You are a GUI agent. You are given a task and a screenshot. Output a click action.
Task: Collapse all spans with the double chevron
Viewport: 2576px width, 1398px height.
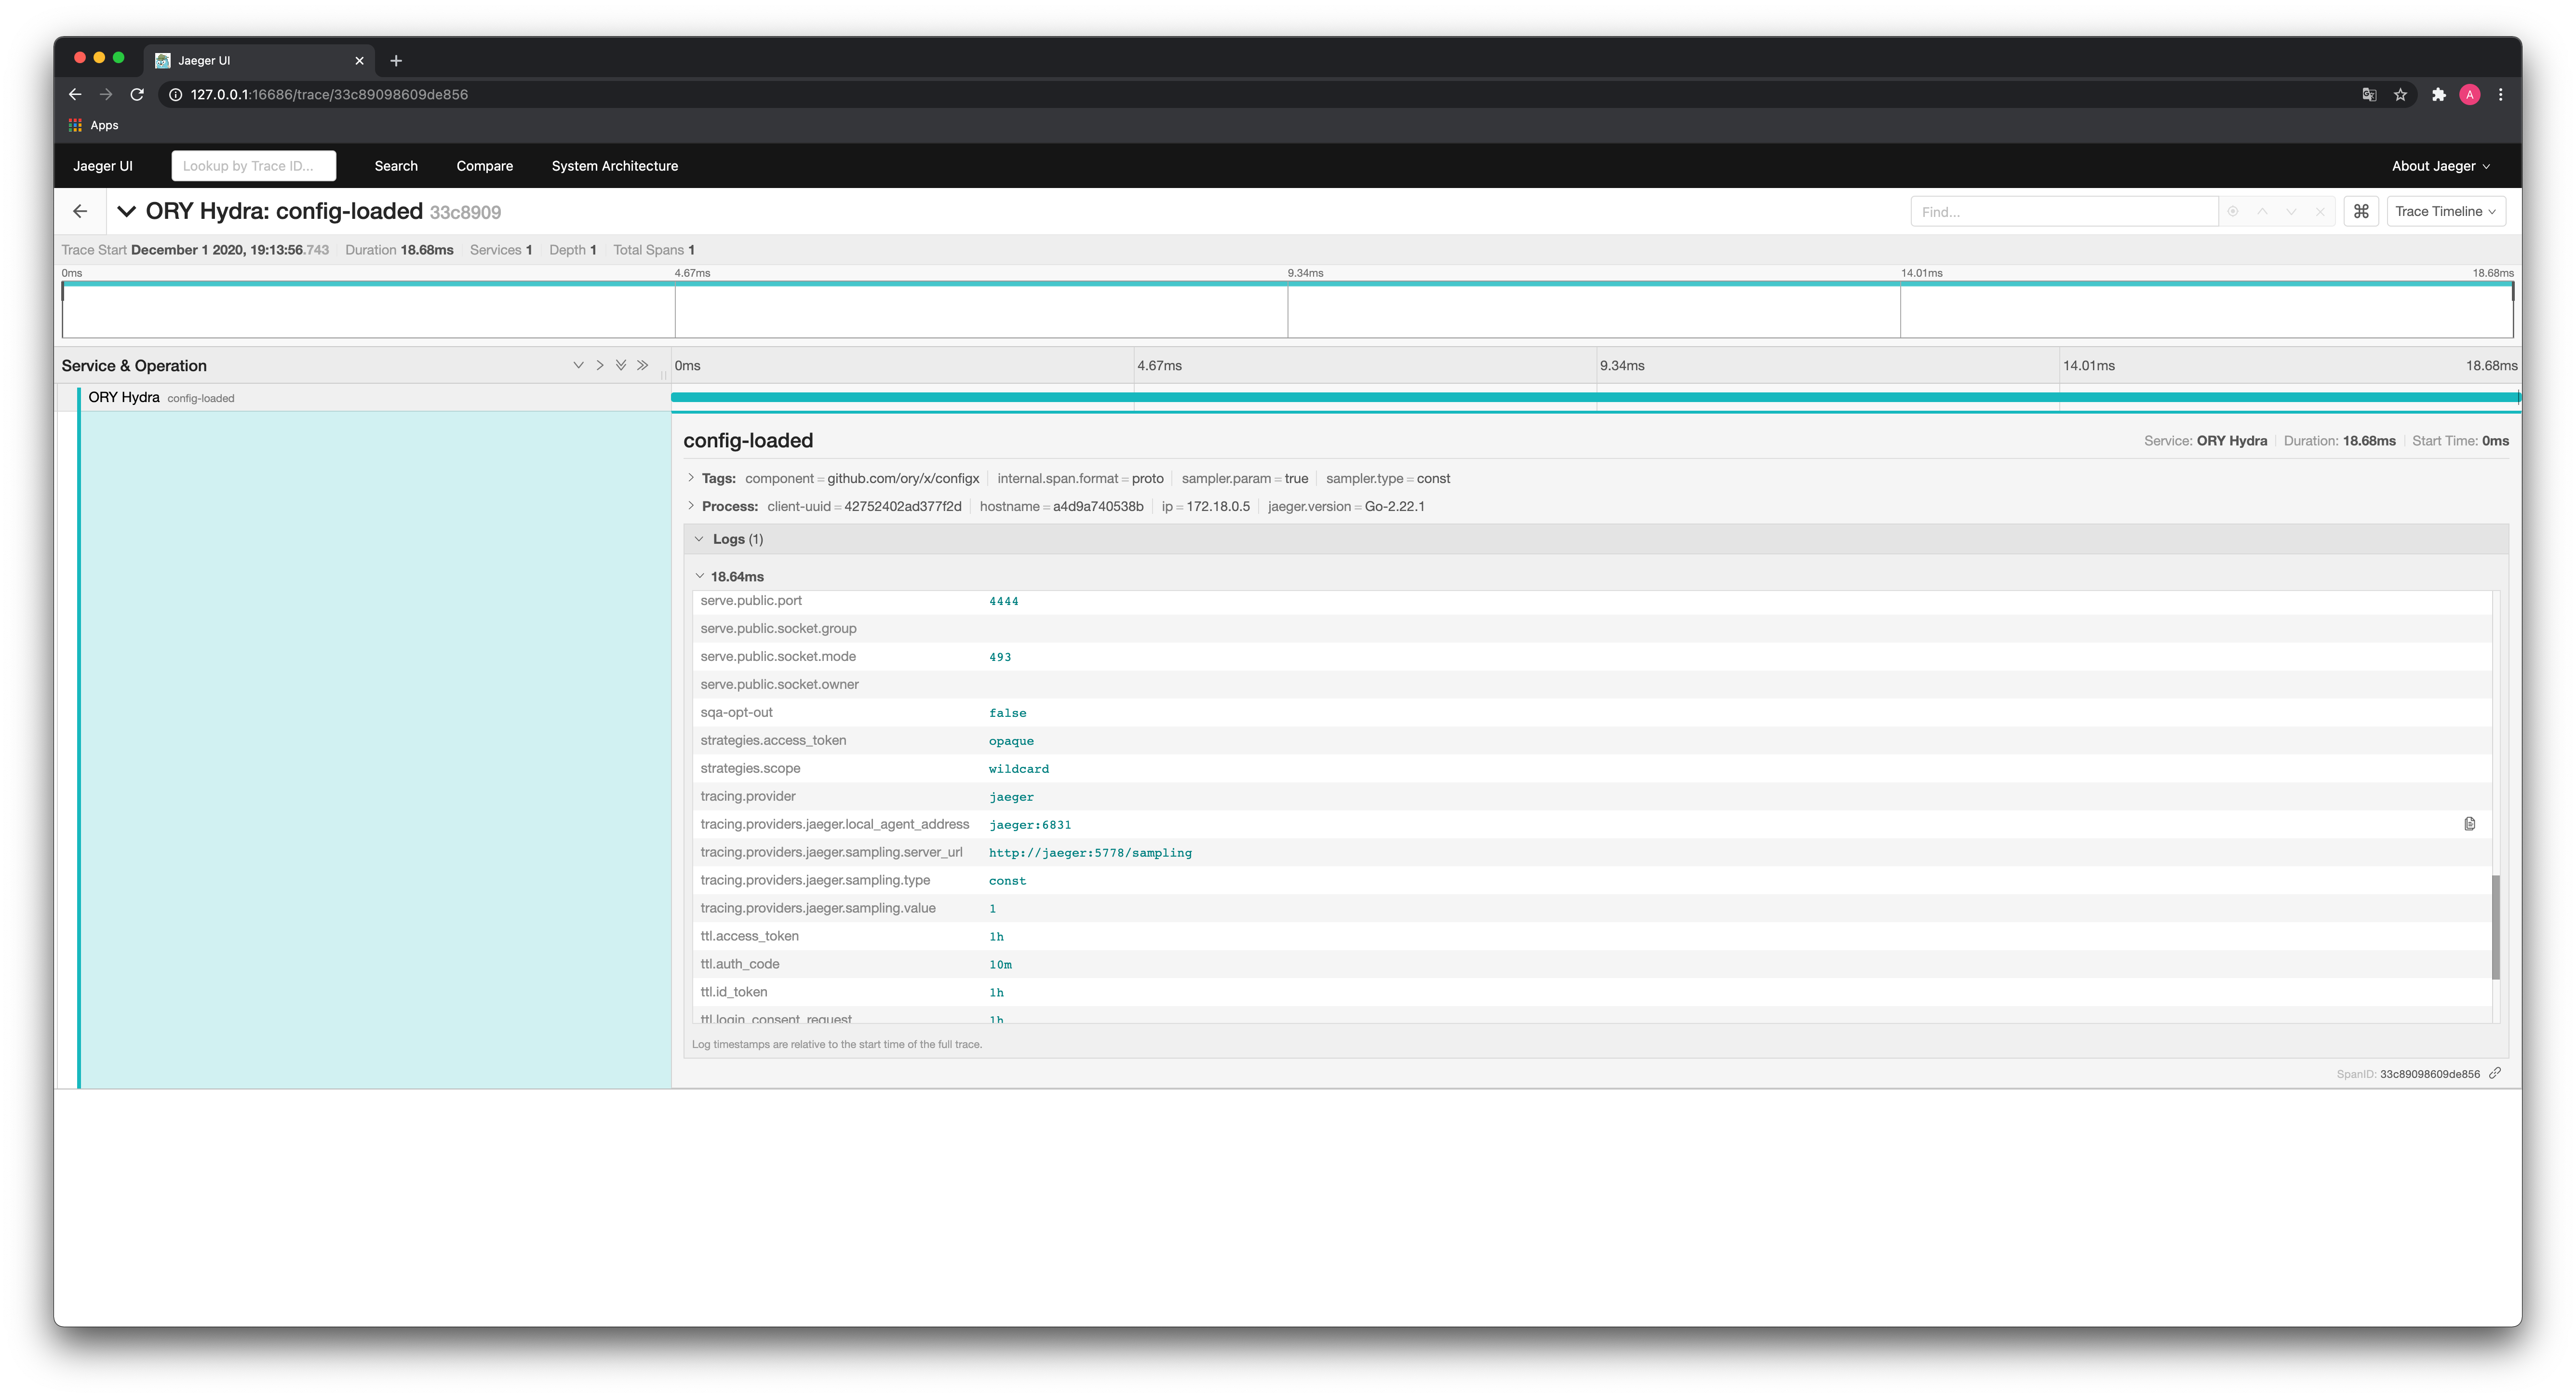click(x=621, y=365)
